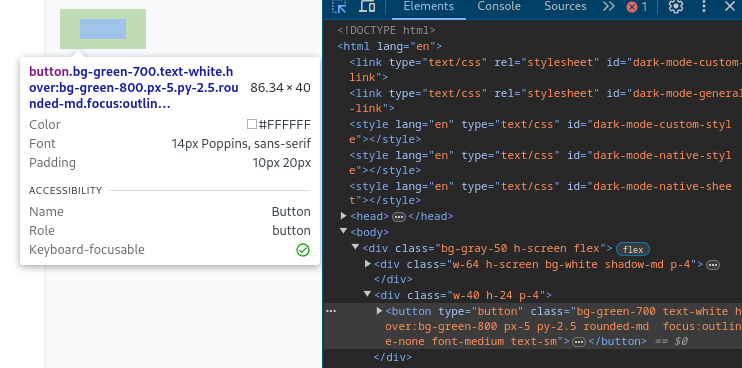742x368 pixels.
Task: Select the html lang="en" element line
Action: (389, 46)
